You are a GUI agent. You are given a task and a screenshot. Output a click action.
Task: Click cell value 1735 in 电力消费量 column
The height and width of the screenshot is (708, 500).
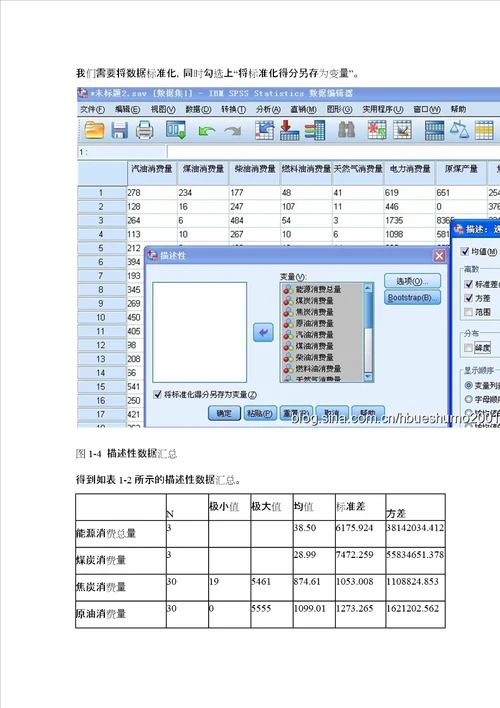click(x=410, y=221)
